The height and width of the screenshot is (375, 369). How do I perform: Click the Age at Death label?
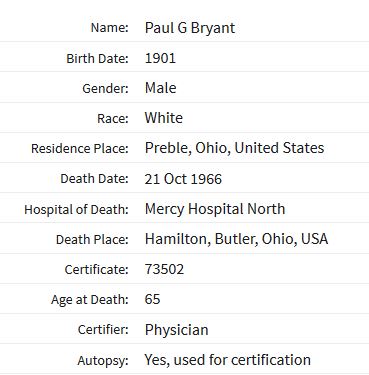coord(90,300)
